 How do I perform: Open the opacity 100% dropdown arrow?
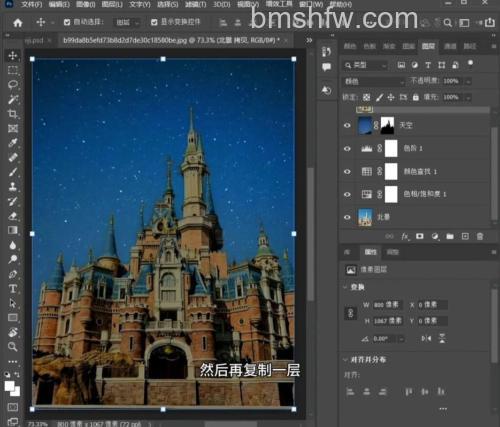[468, 81]
